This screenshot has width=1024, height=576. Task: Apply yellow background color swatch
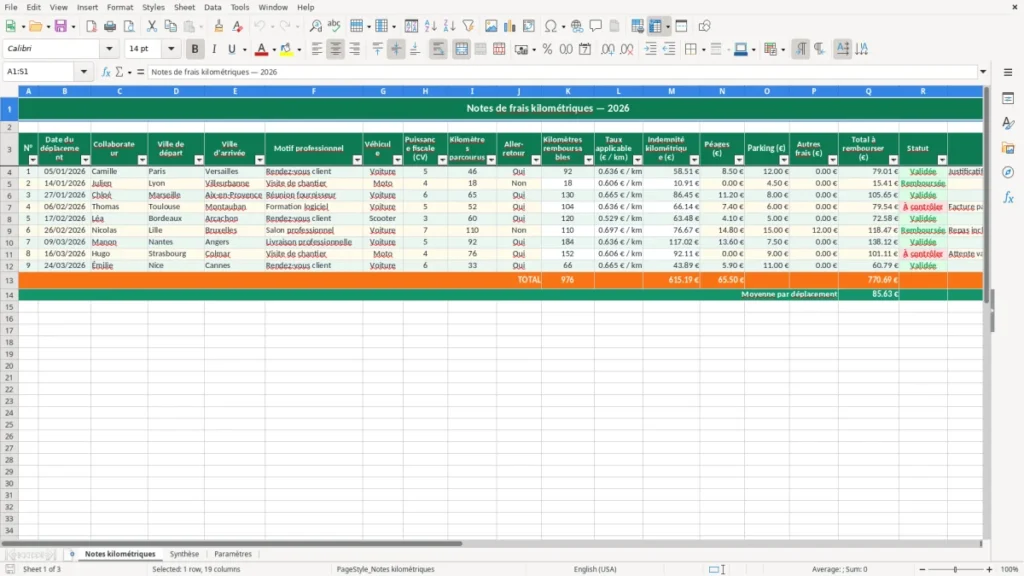pos(286,49)
